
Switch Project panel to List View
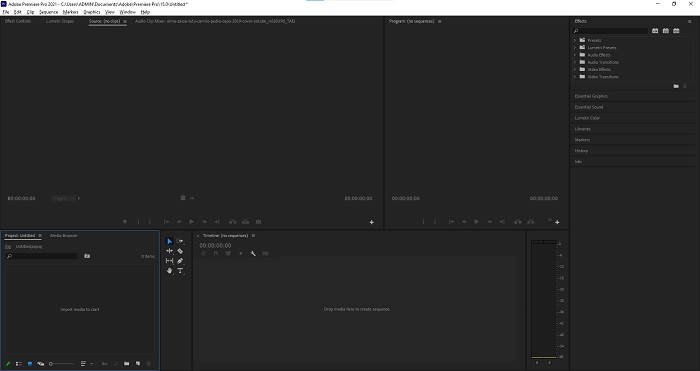(19, 364)
